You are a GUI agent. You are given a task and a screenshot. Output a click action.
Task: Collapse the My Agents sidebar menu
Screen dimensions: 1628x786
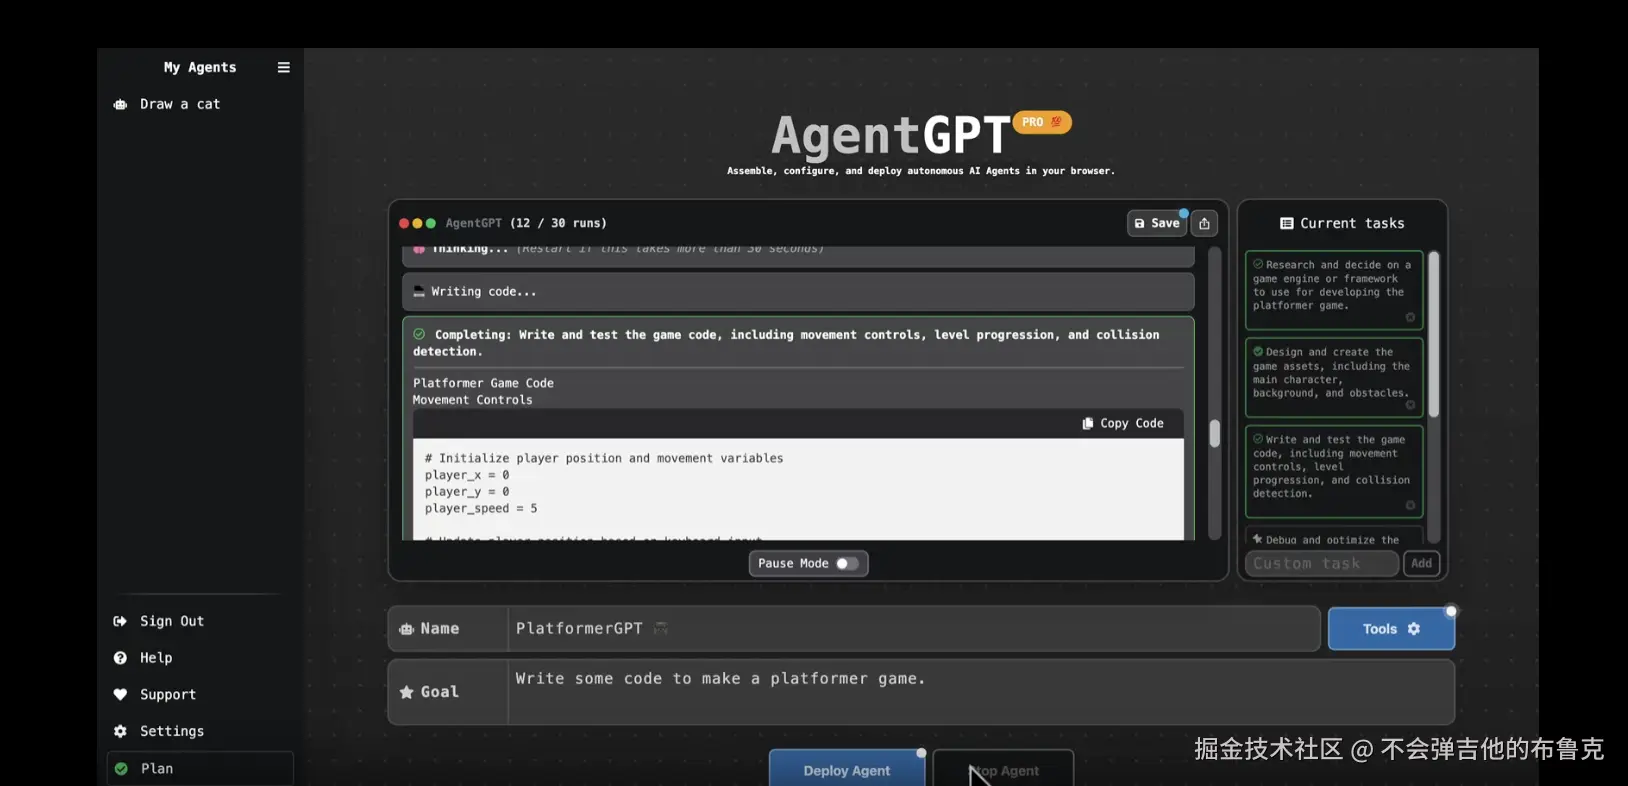284,67
